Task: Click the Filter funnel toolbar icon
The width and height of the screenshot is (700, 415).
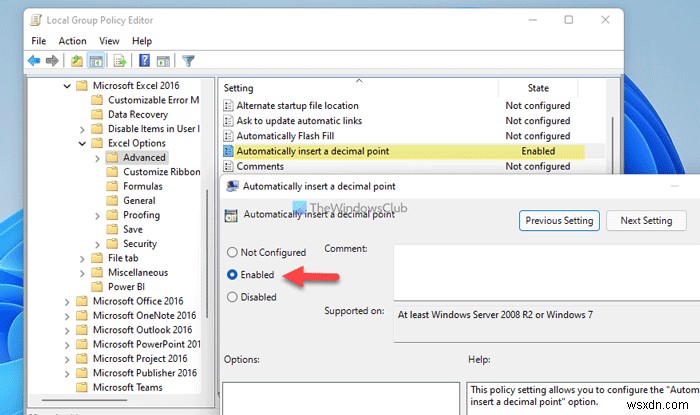Action: tap(188, 61)
